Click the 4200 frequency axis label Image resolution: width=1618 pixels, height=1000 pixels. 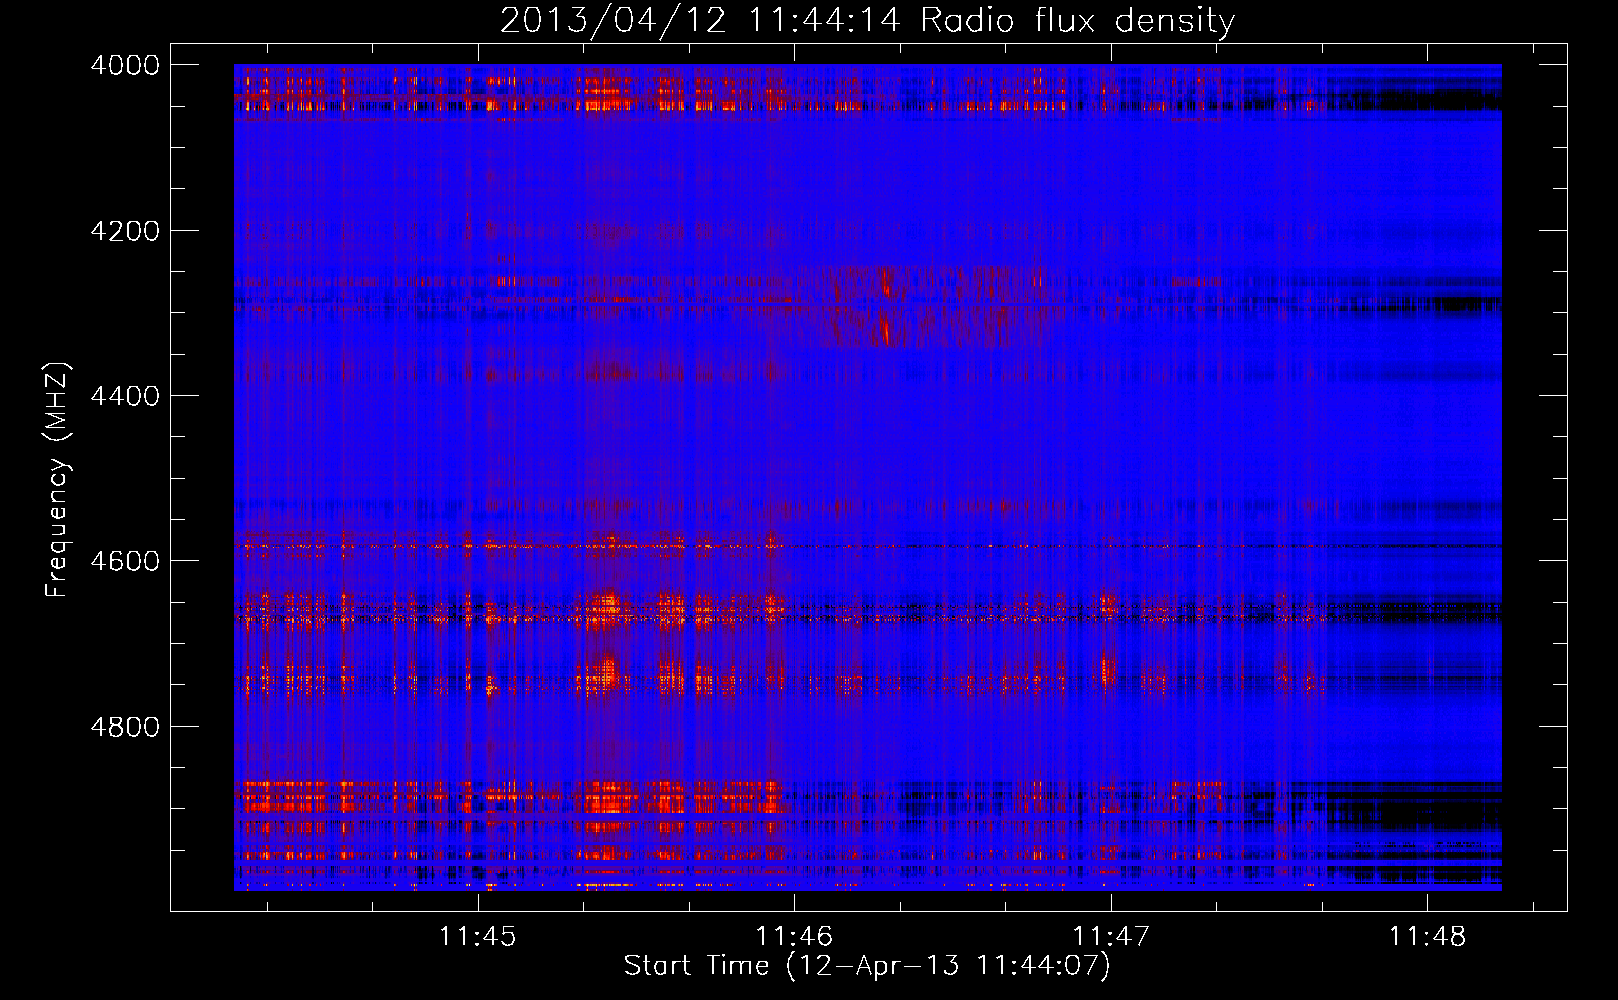click(x=125, y=230)
